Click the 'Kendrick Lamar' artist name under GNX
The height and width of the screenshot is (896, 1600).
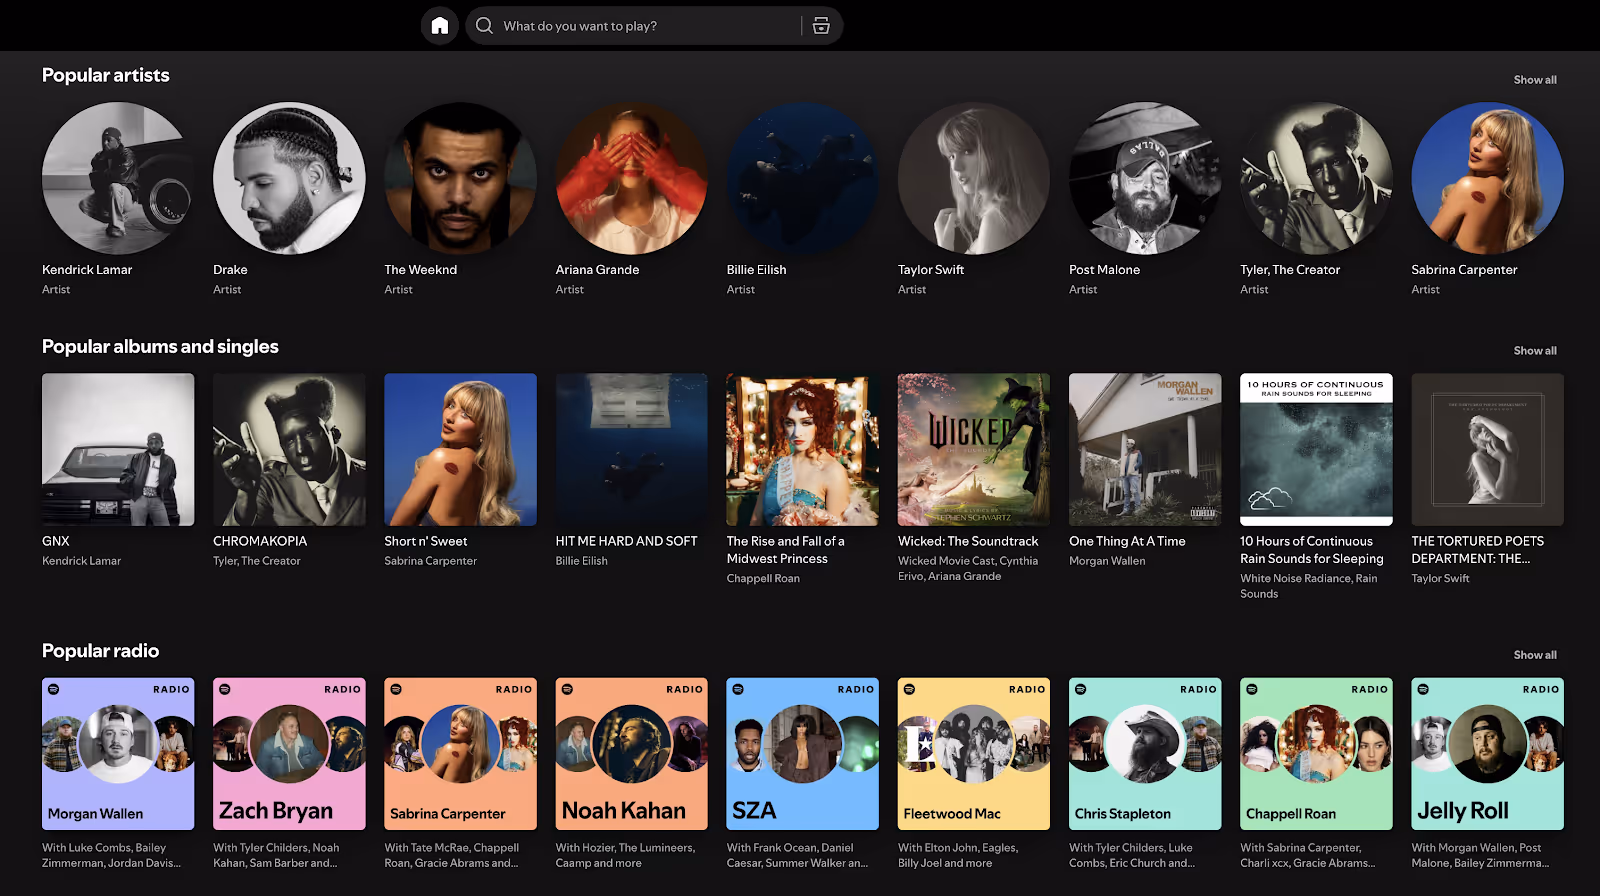(81, 561)
